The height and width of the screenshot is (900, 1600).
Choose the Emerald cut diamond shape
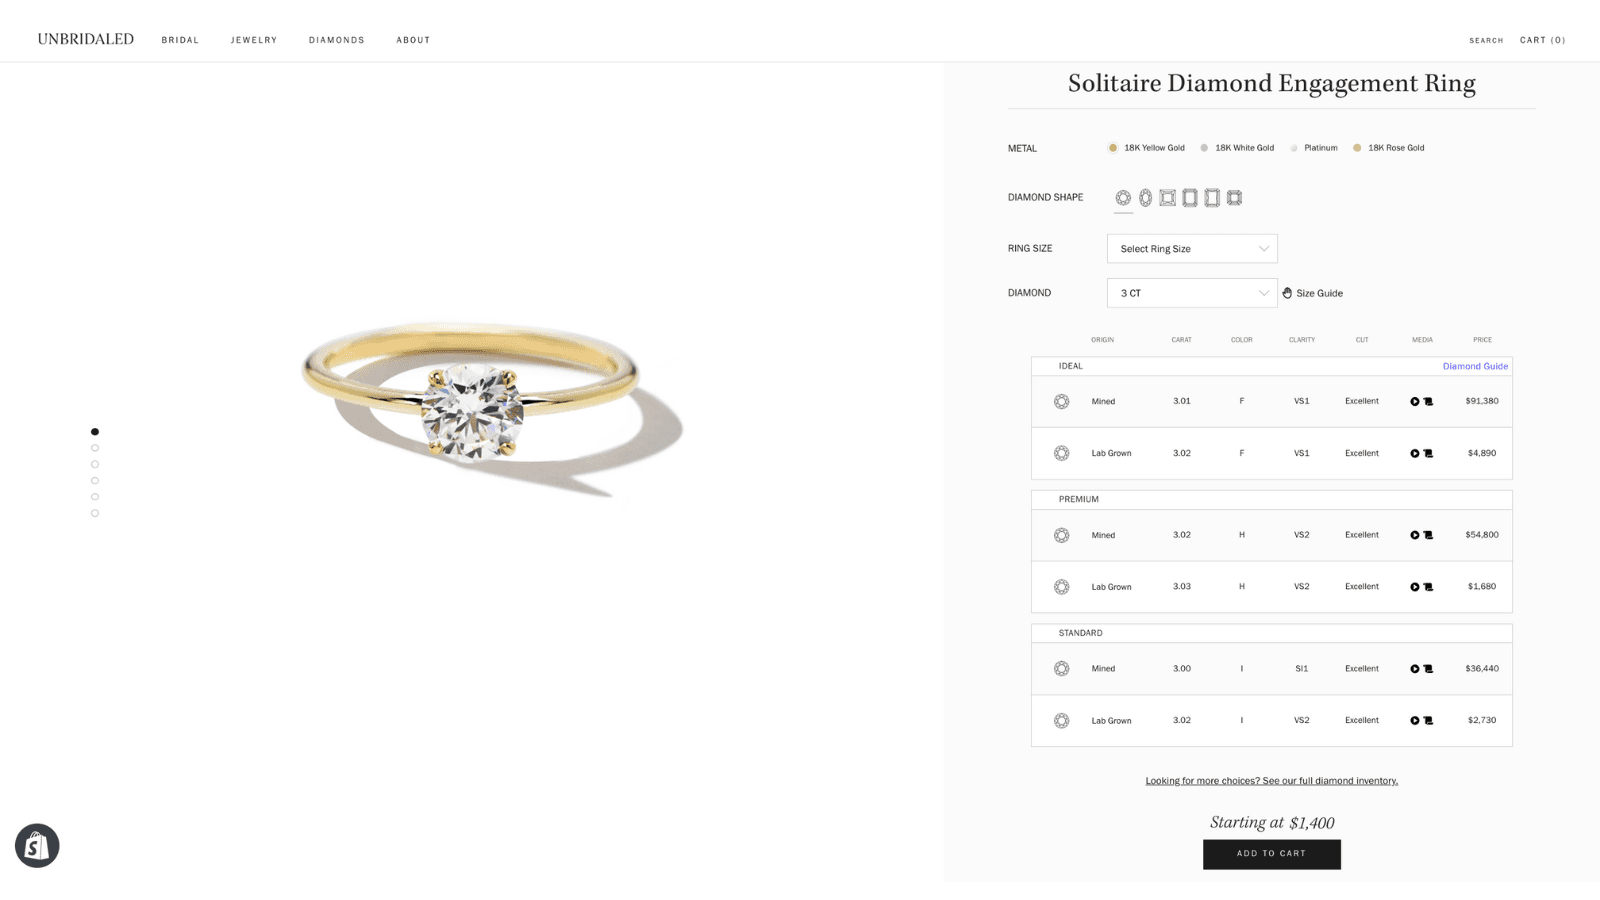pyautogui.click(x=1190, y=197)
